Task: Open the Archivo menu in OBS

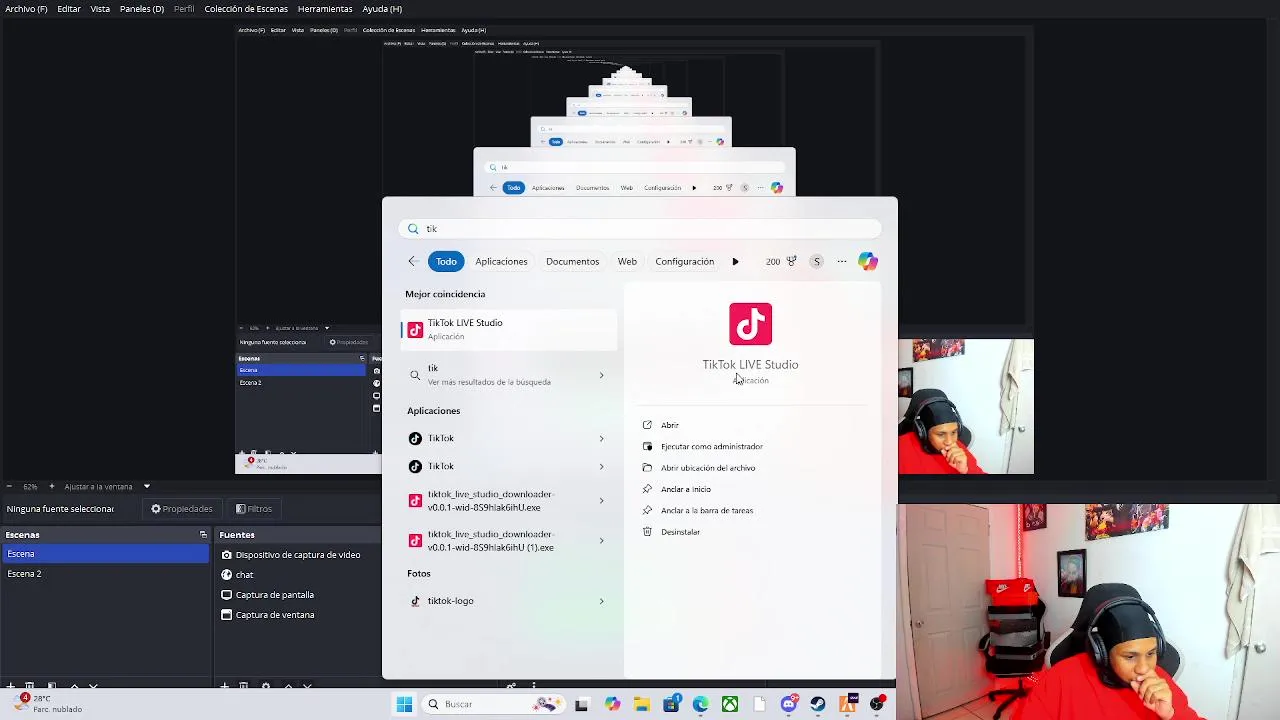Action: coord(26,8)
